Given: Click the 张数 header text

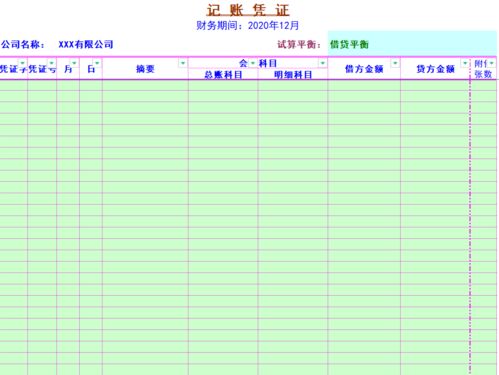Looking at the screenshot, I should tap(483, 74).
